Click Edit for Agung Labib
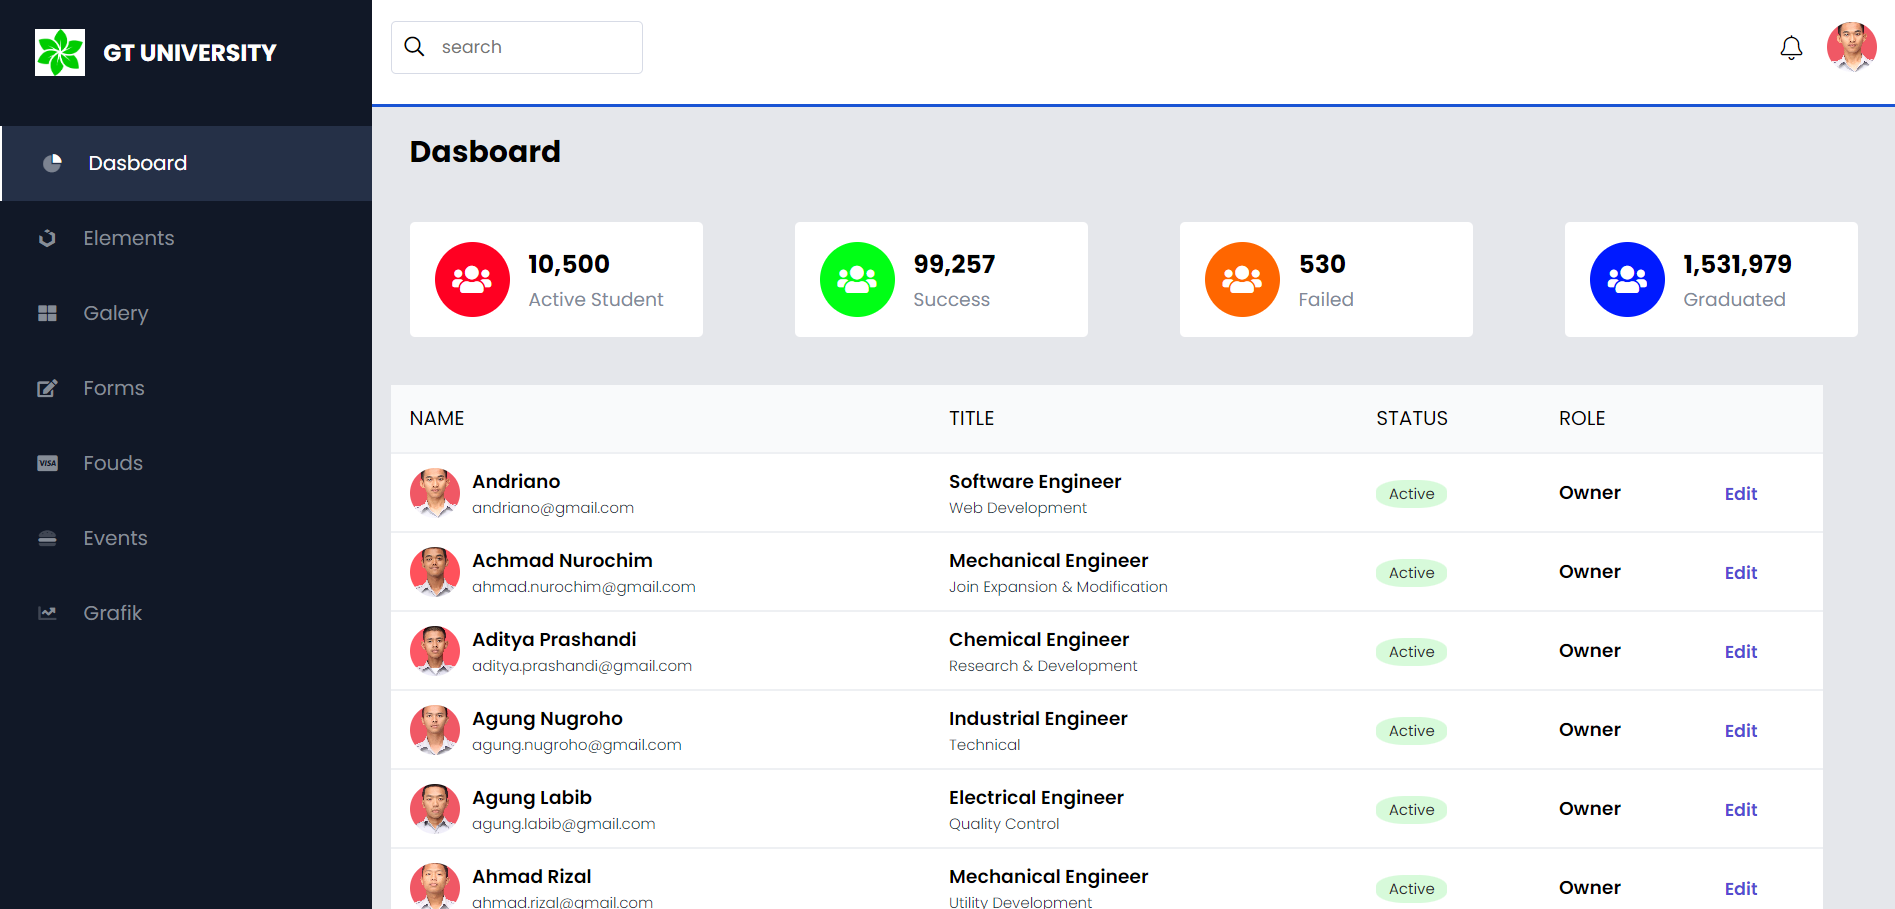Screen dimensions: 1895x909 coord(1740,810)
